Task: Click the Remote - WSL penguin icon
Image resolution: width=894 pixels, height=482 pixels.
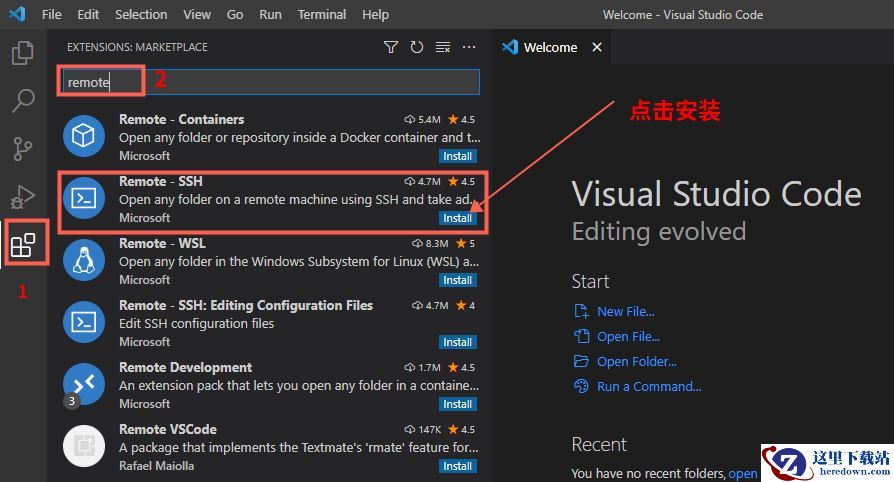Action: pyautogui.click(x=84, y=260)
